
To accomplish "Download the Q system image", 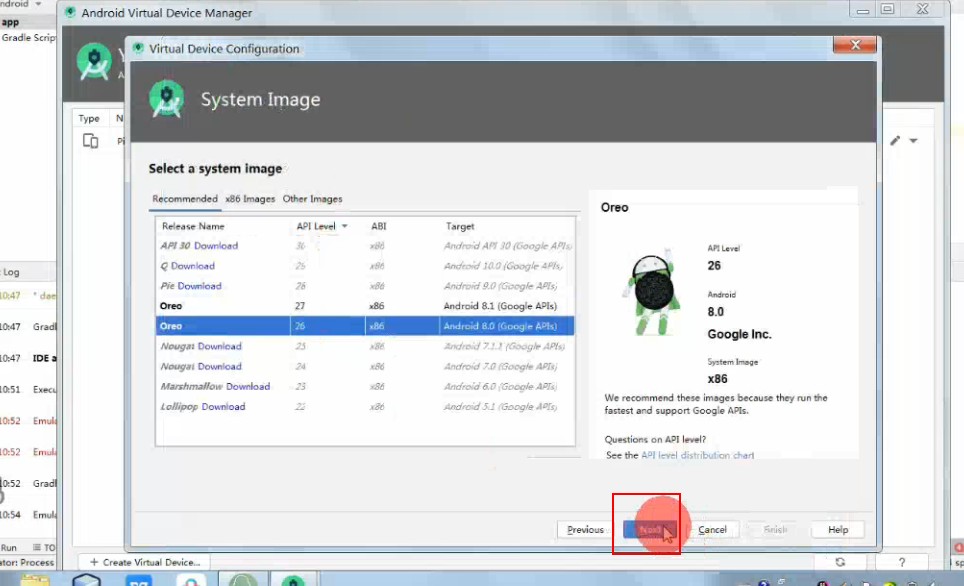I will point(192,266).
